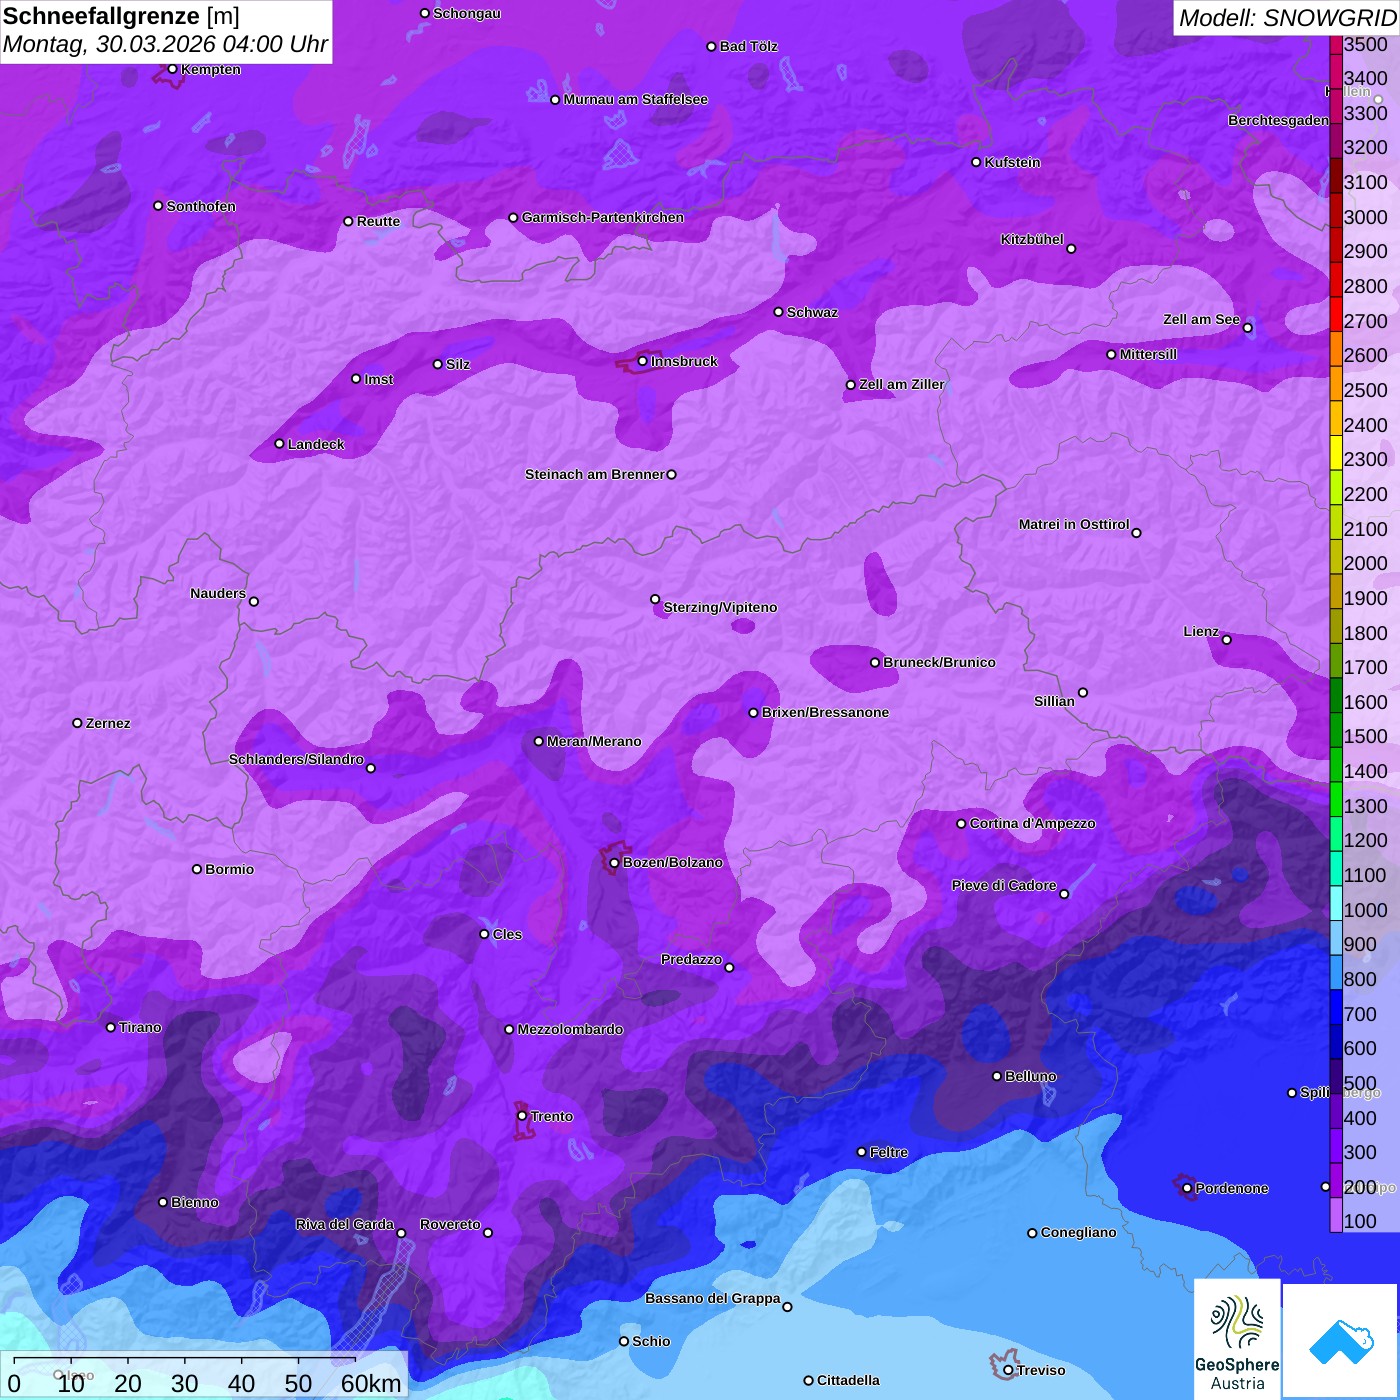Click the Kitzbühel location dot
Screen dimensions: 1400x1400
(1071, 248)
